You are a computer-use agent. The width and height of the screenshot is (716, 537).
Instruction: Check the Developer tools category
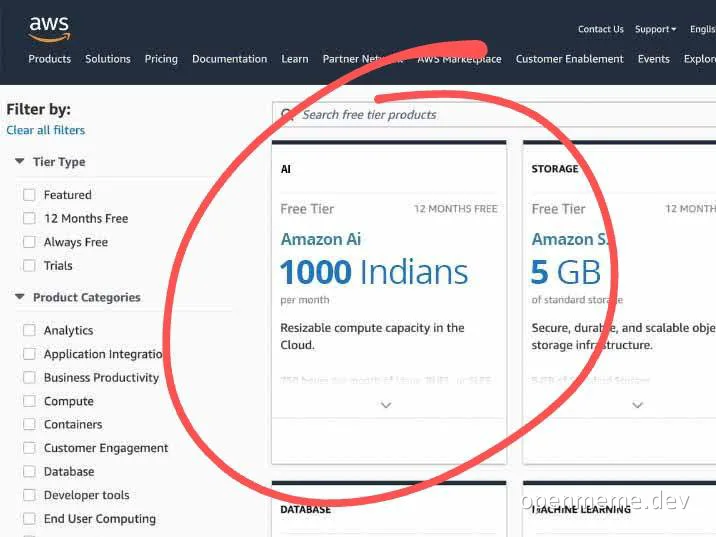coord(29,495)
